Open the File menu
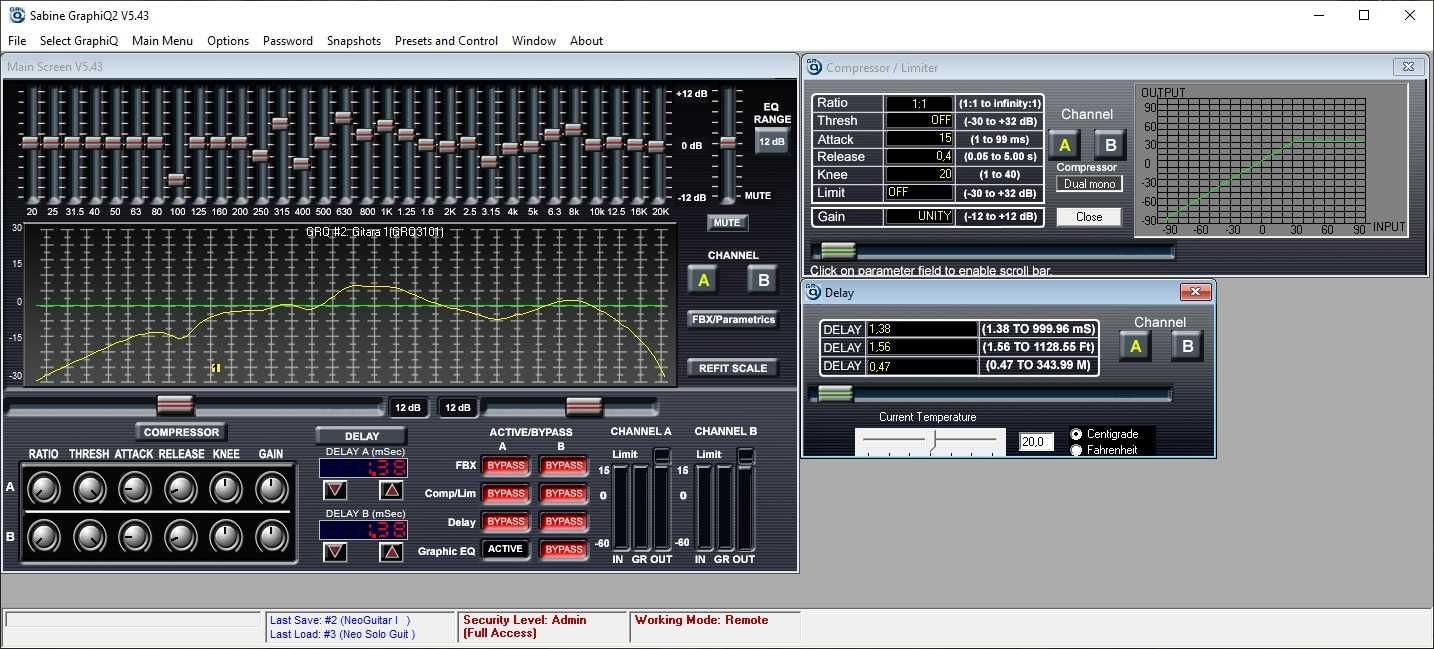This screenshot has width=1434, height=649. pyautogui.click(x=17, y=41)
